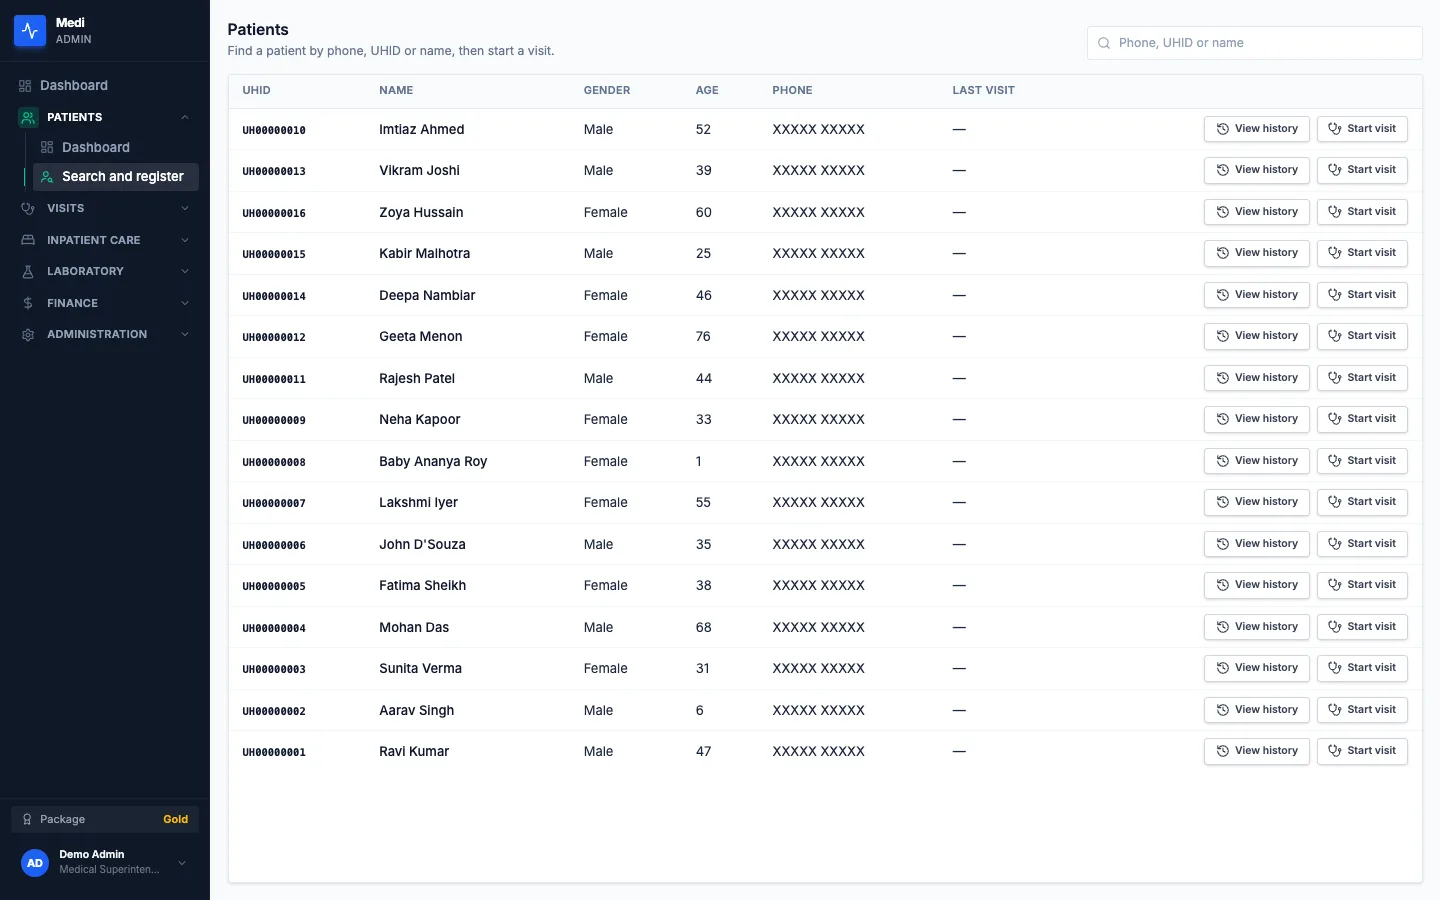The height and width of the screenshot is (900, 1440).
Task: Click the top Dashboard grid icon
Action: [25, 86]
